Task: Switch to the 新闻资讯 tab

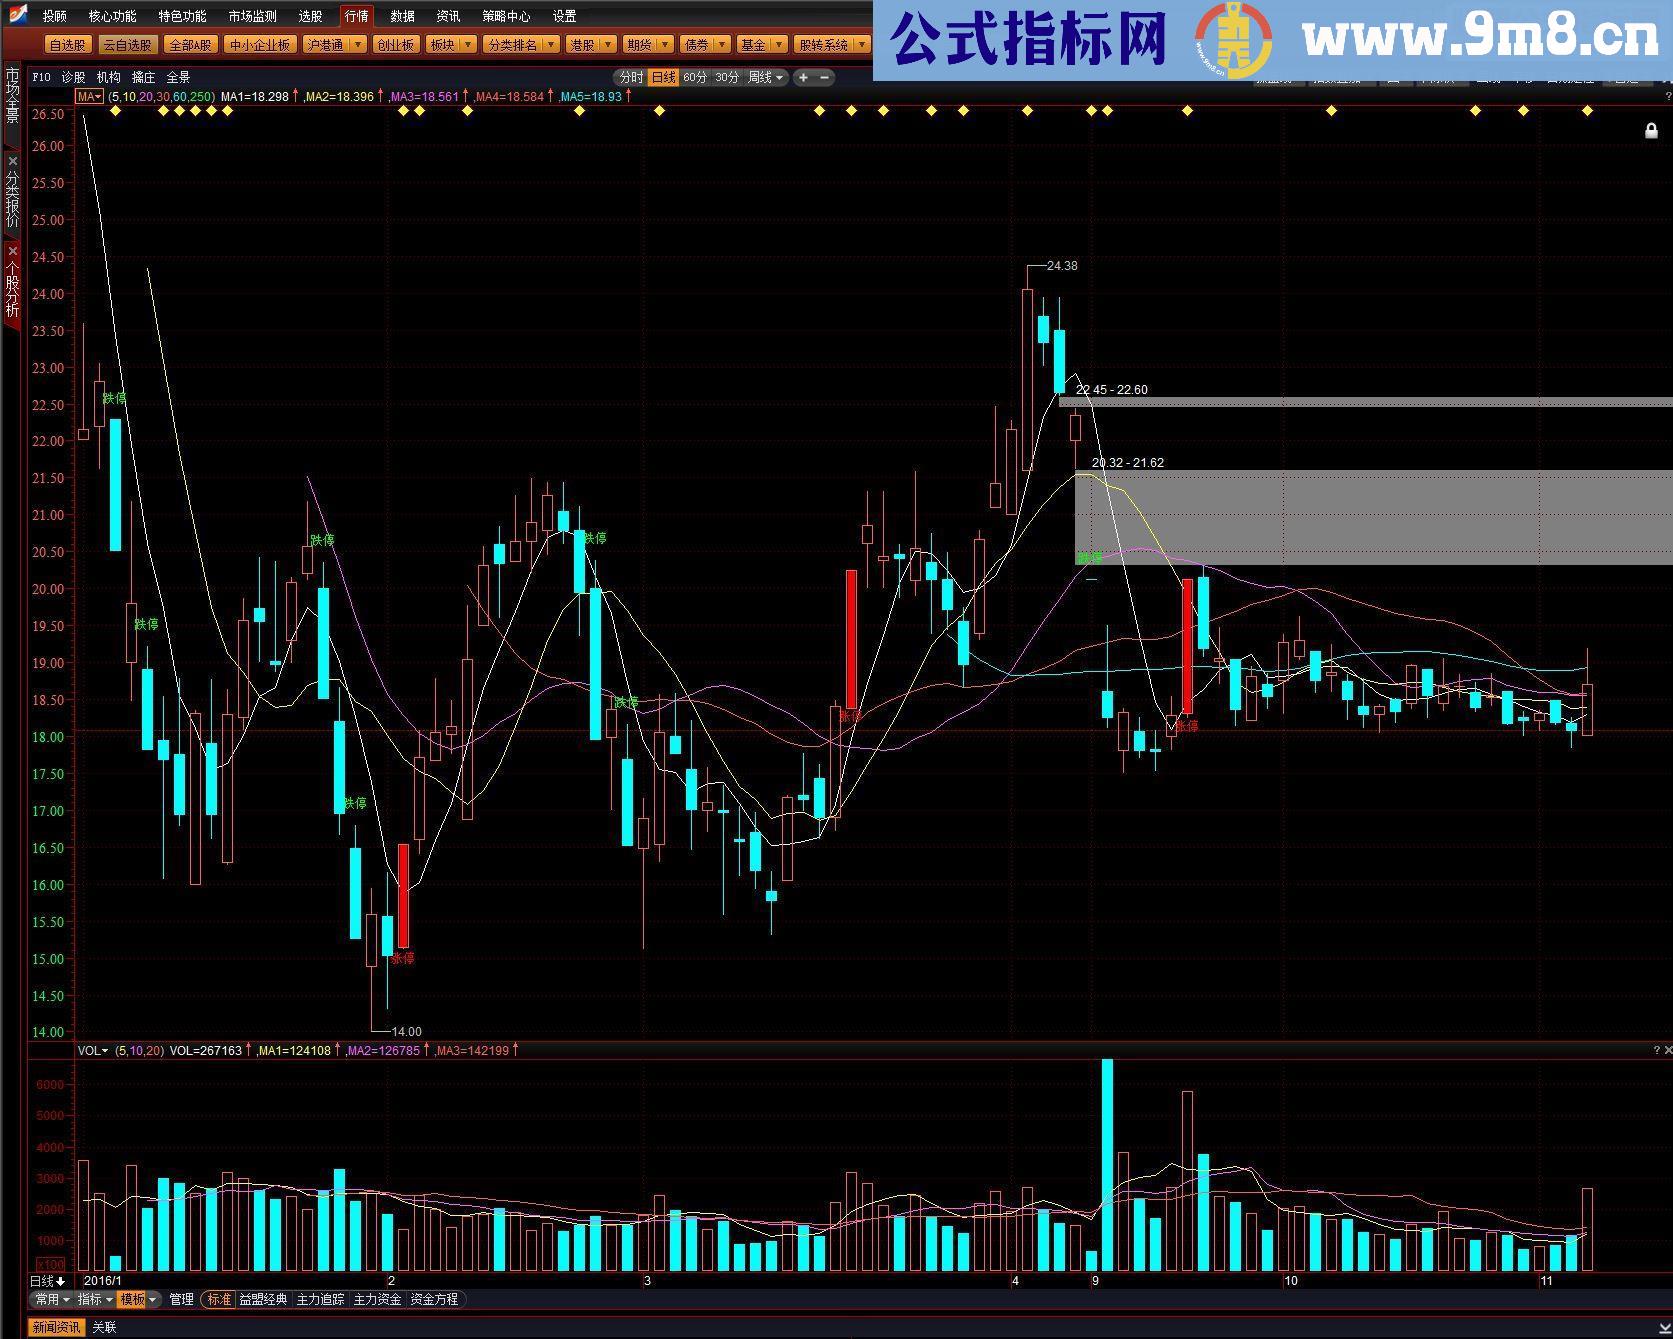Action: click(56, 1327)
